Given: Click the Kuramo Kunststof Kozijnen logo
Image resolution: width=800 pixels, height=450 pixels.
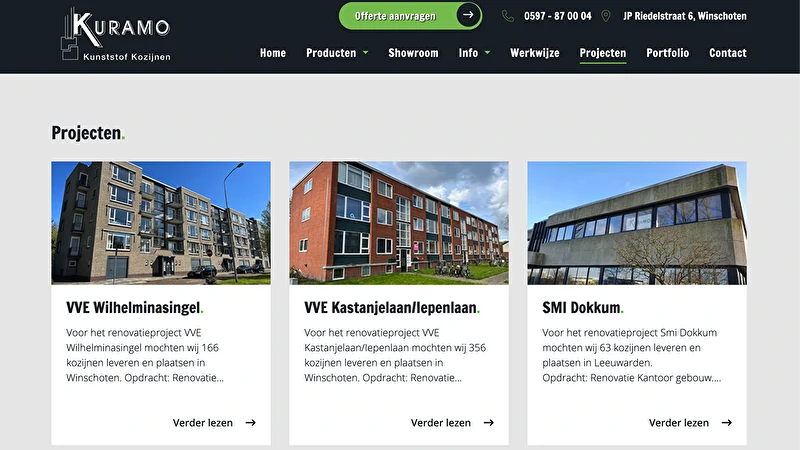Looking at the screenshot, I should tap(116, 35).
